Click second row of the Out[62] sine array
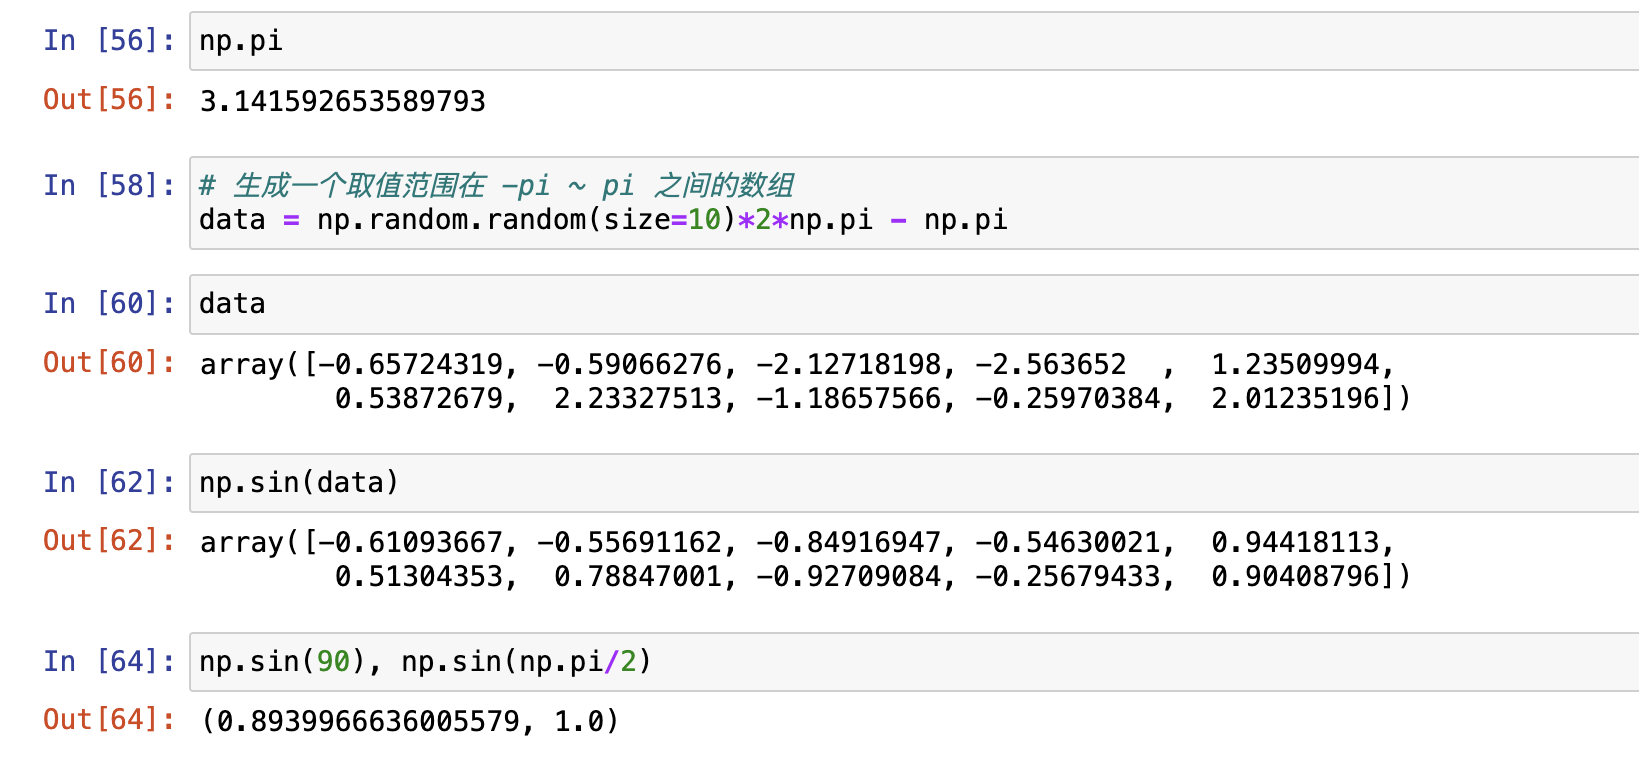This screenshot has width=1639, height=761. (x=870, y=577)
